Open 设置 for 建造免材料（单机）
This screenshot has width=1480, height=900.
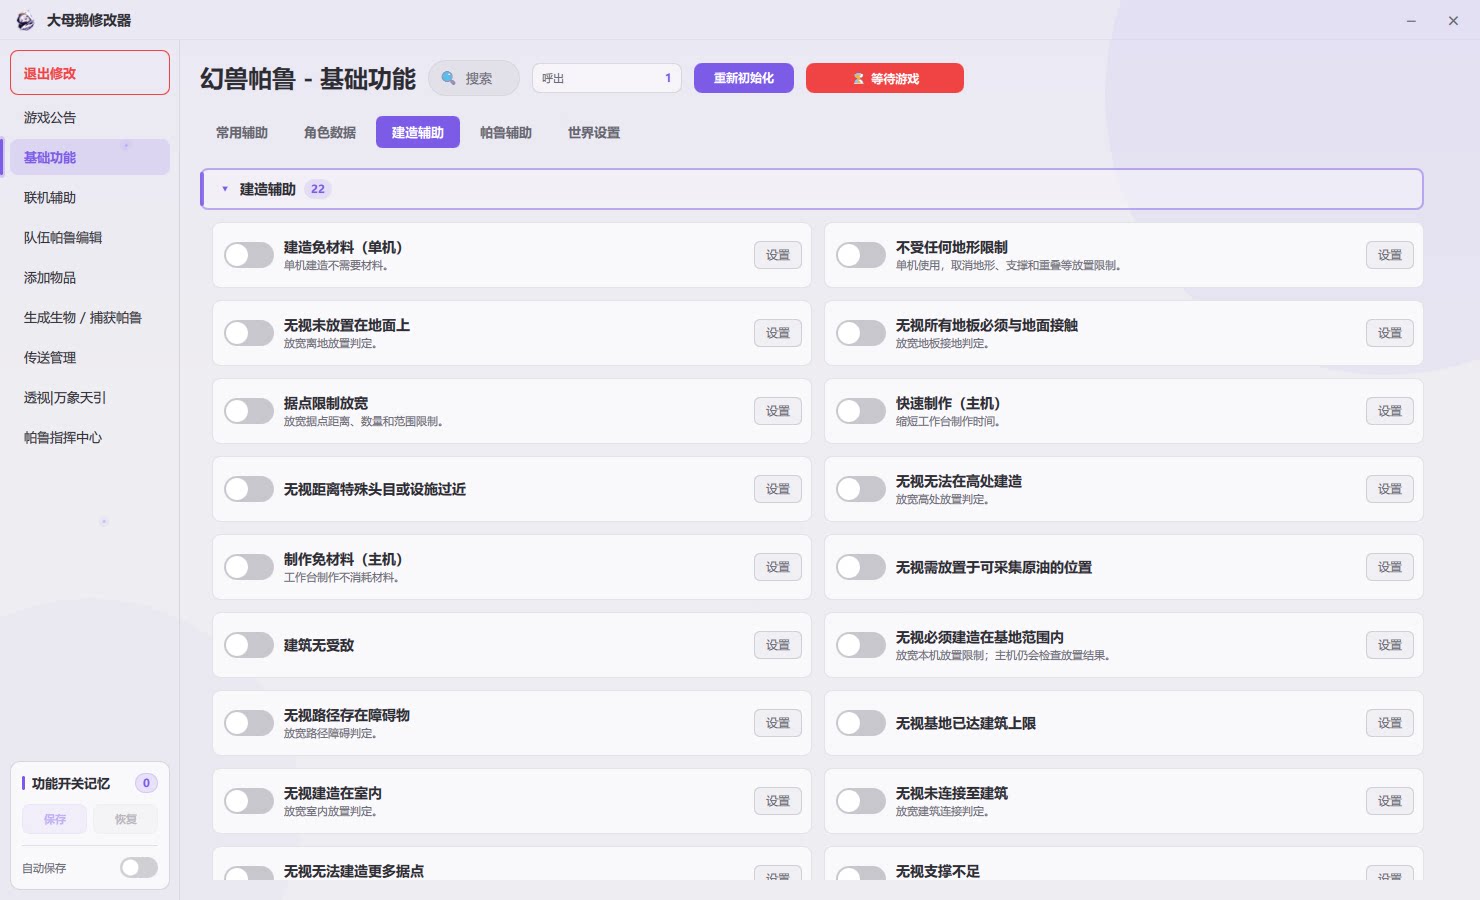click(778, 255)
